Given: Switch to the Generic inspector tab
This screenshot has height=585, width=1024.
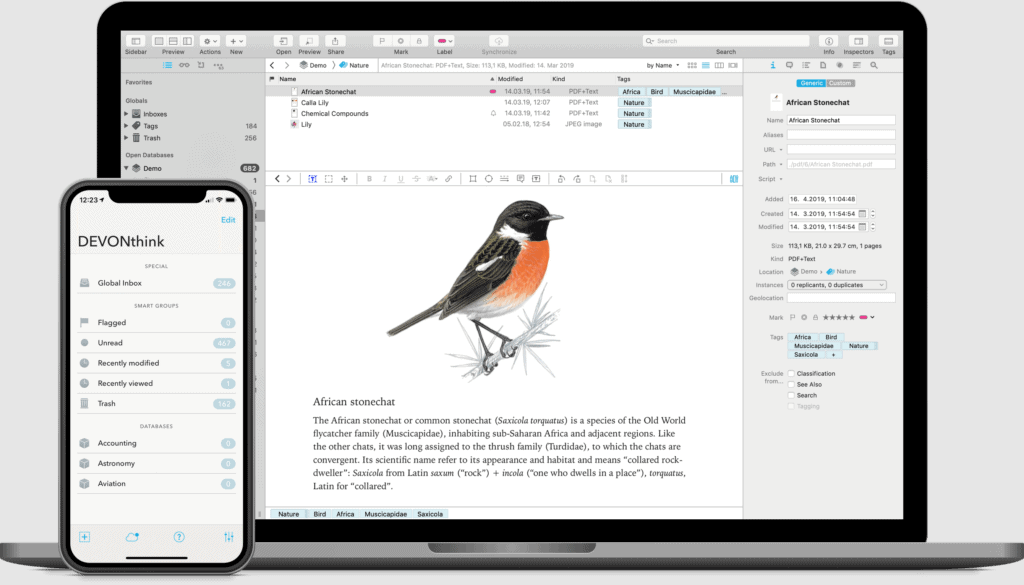Looking at the screenshot, I should pos(811,83).
